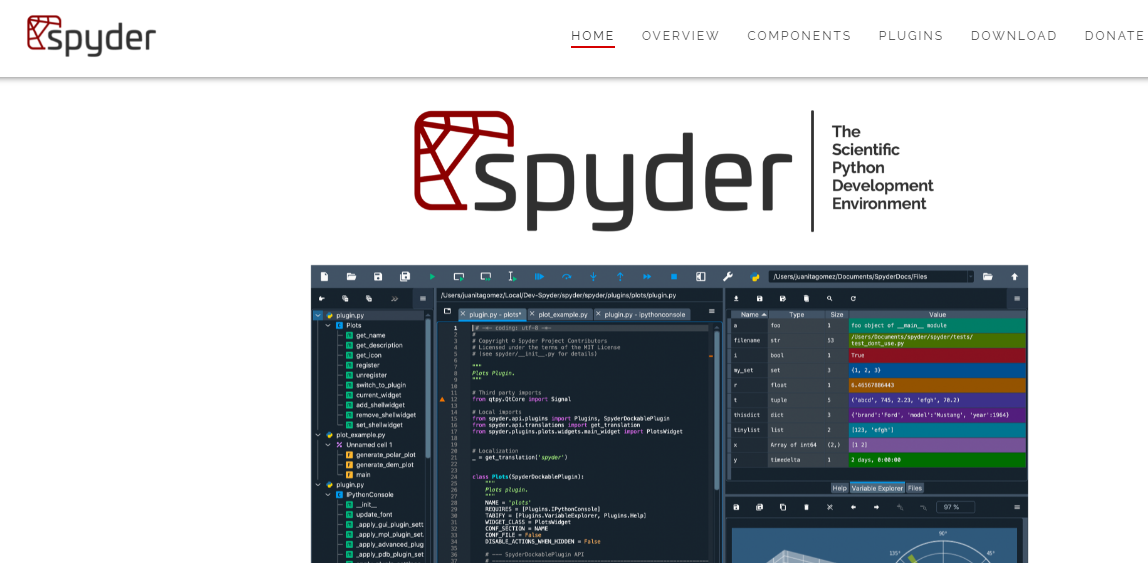Select switch_to_plugin in the outline tree
The height and width of the screenshot is (563, 1148).
(381, 385)
